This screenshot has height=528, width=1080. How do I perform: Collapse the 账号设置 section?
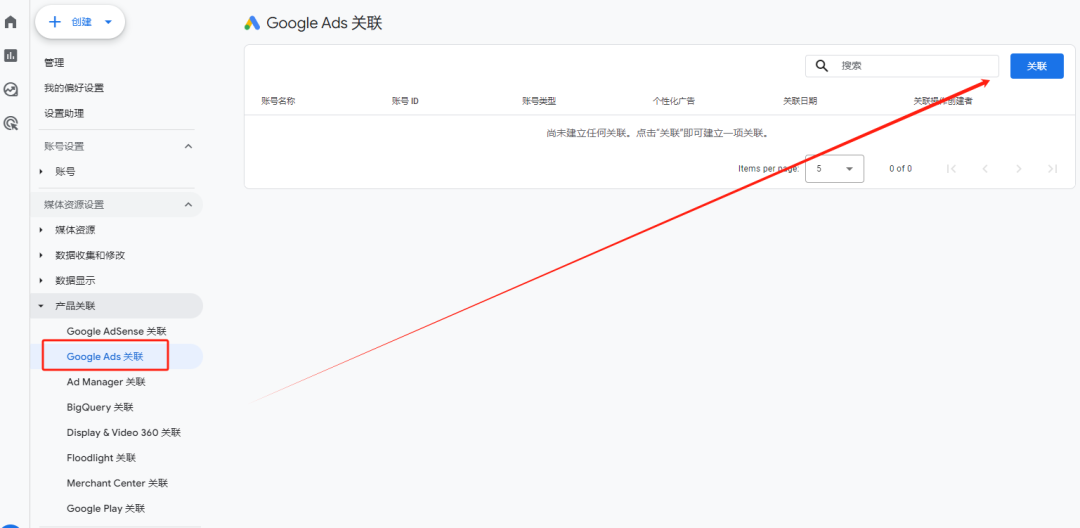pyautogui.click(x=188, y=147)
